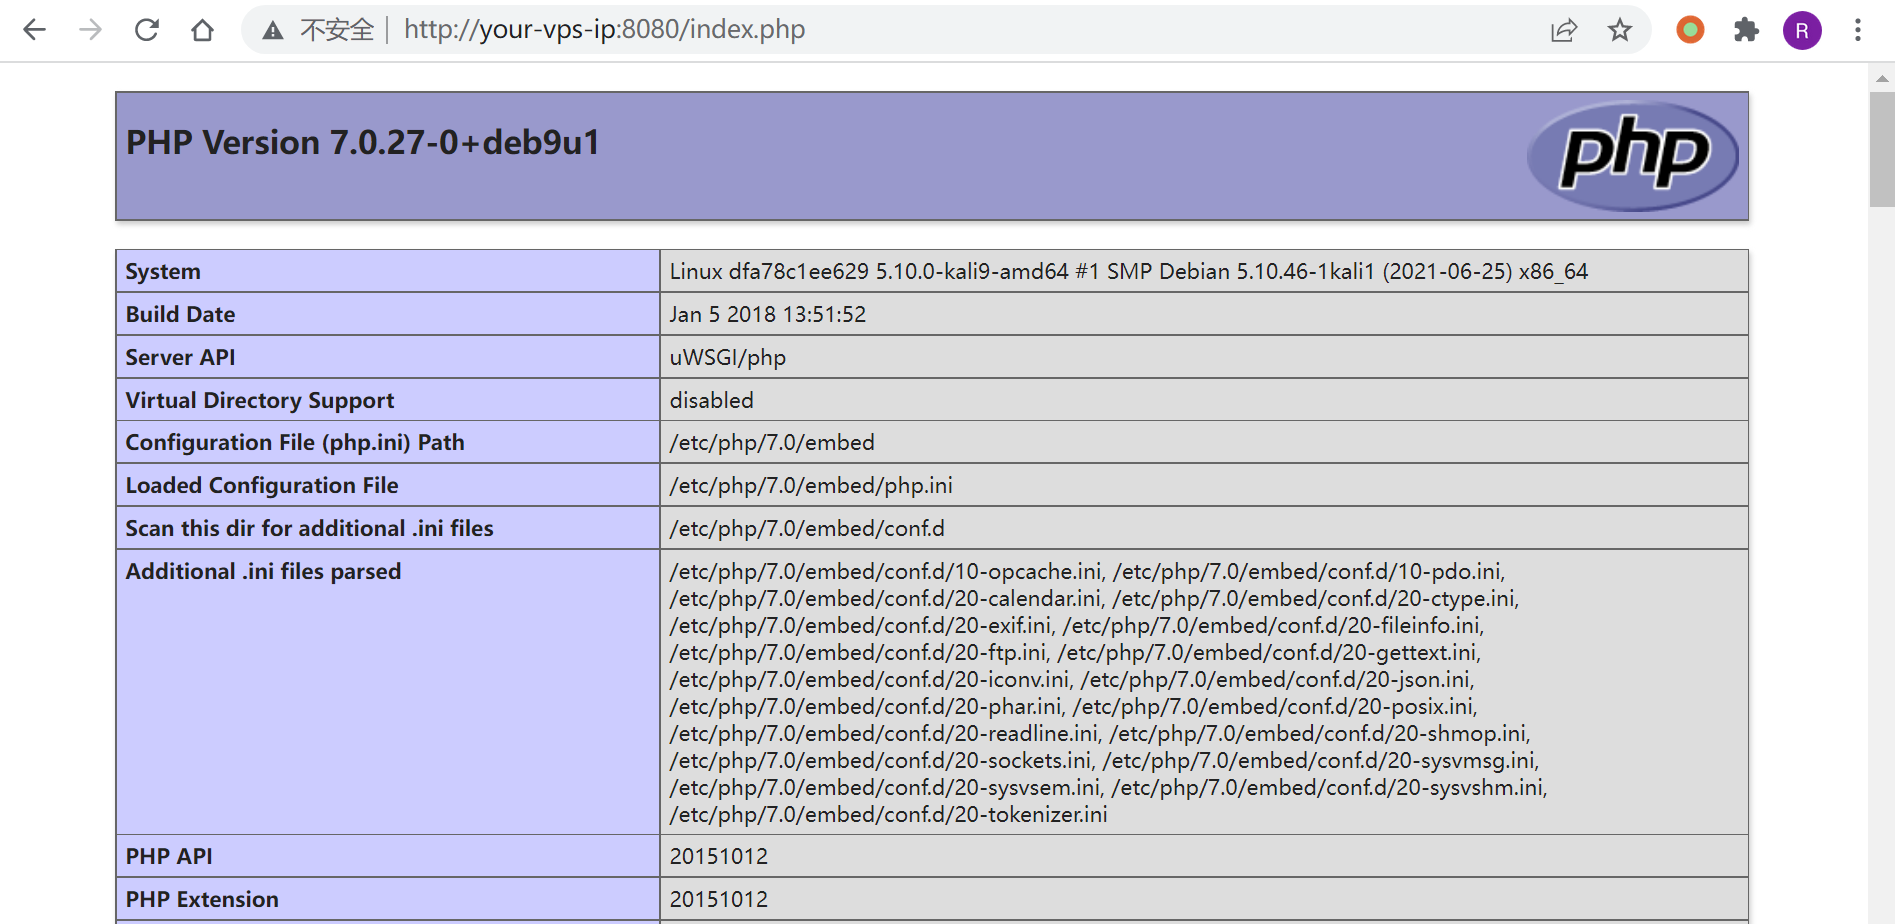Open the orange circle extension icon
The width and height of the screenshot is (1895, 924).
[x=1690, y=30]
